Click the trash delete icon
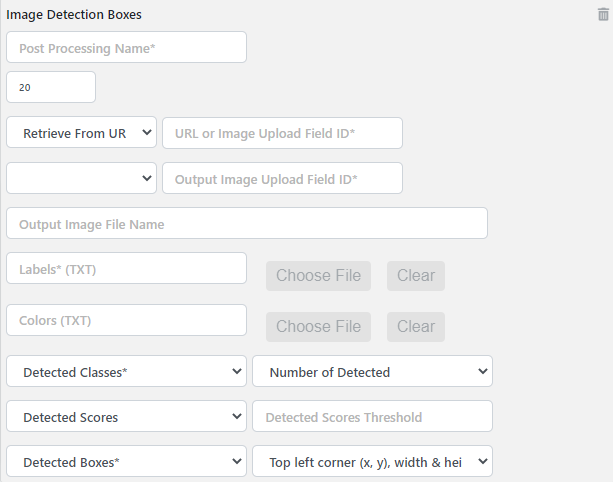This screenshot has width=613, height=482. (x=603, y=14)
